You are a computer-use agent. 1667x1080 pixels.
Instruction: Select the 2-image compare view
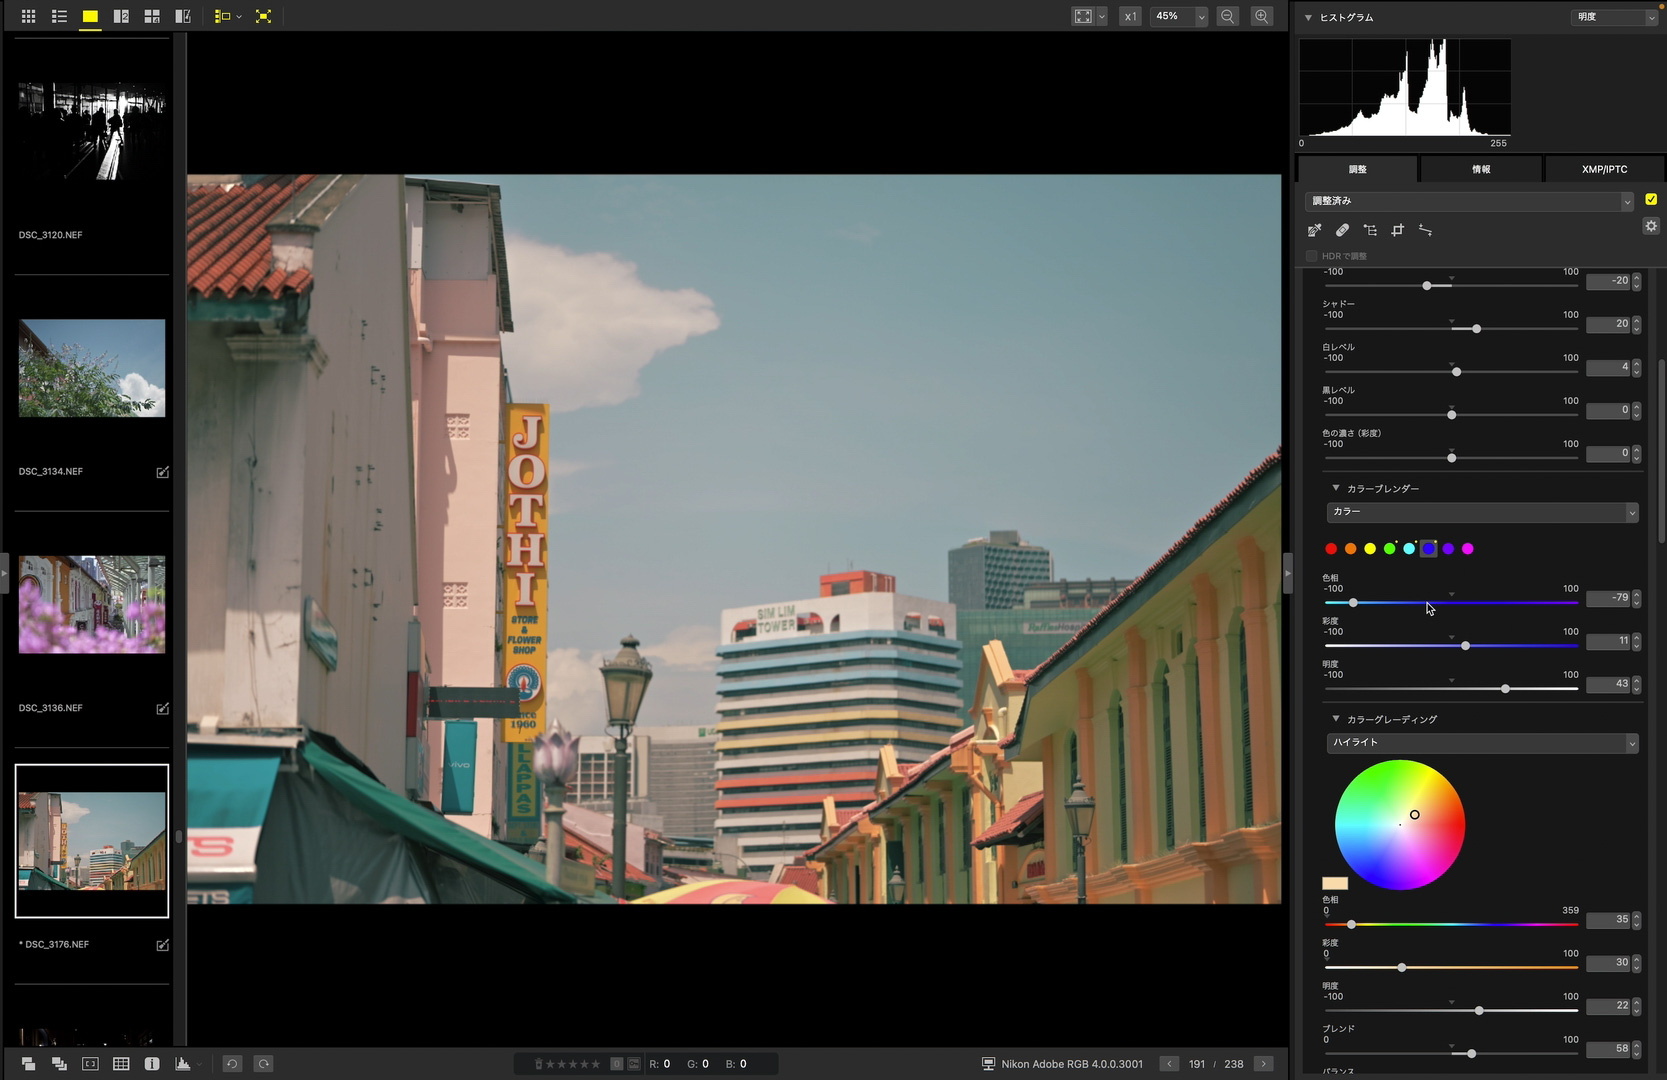(x=121, y=16)
